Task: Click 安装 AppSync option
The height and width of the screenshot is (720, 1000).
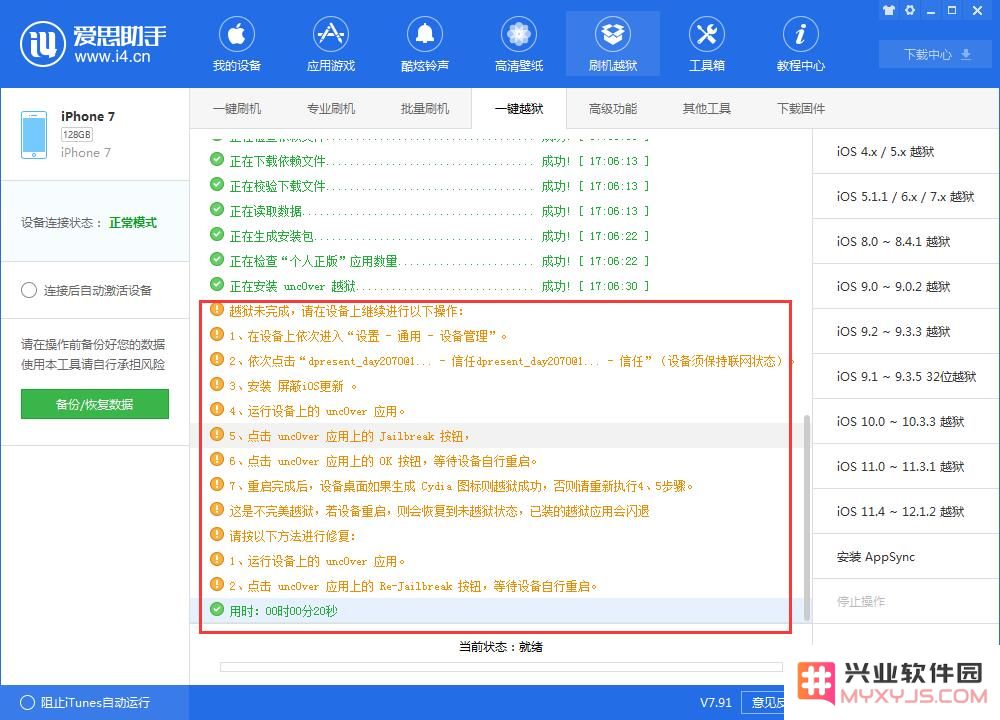Action: point(906,556)
